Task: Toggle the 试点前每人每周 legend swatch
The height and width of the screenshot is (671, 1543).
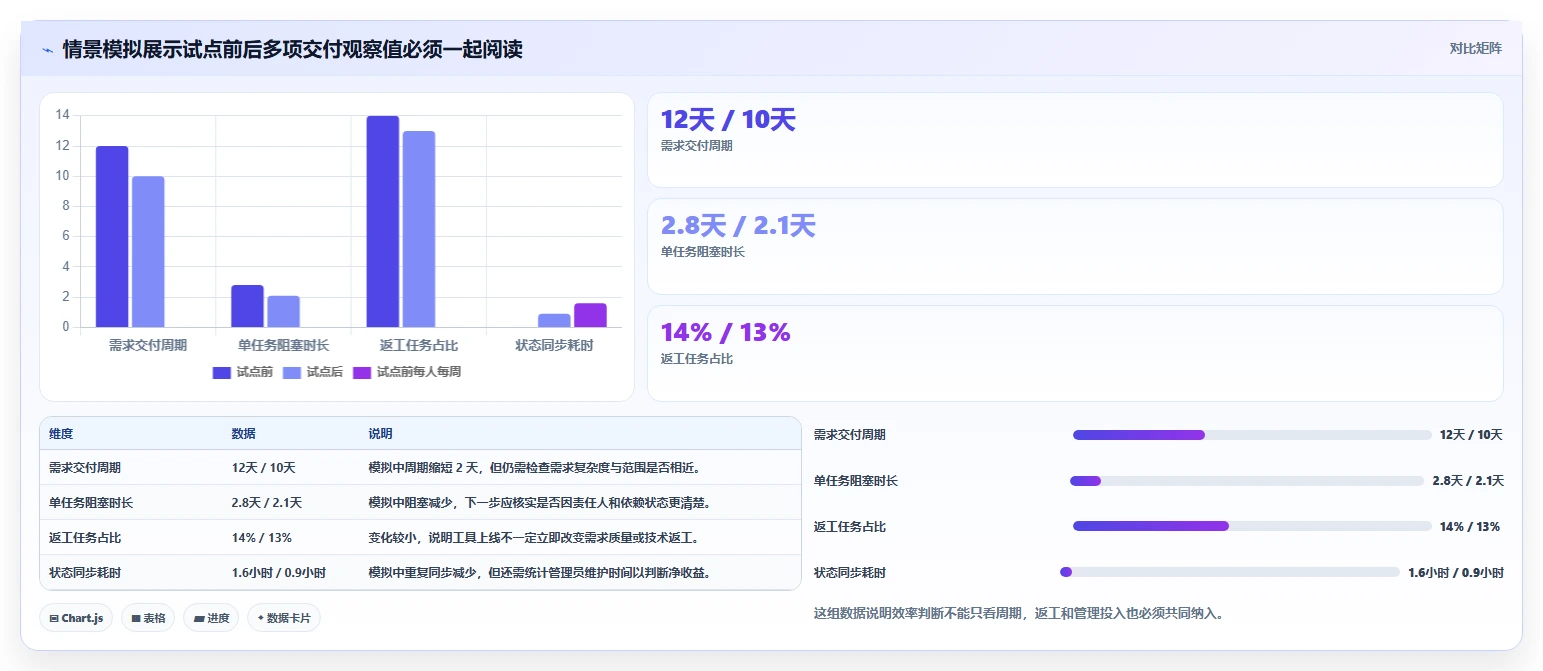Action: [x=362, y=372]
